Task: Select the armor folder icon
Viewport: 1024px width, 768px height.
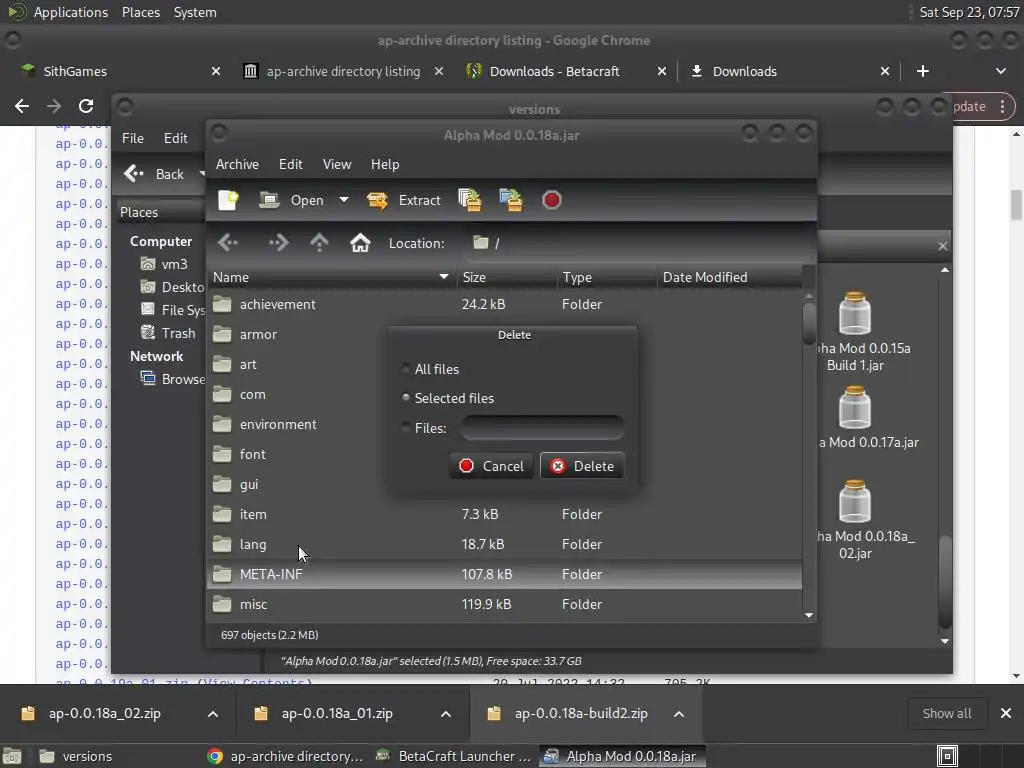Action: 223,334
